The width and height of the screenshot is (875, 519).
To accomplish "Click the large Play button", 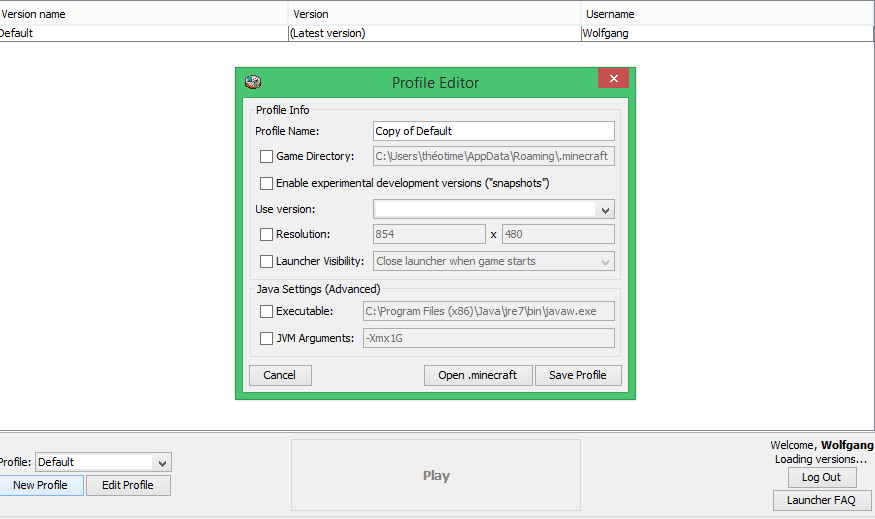I will tap(436, 475).
